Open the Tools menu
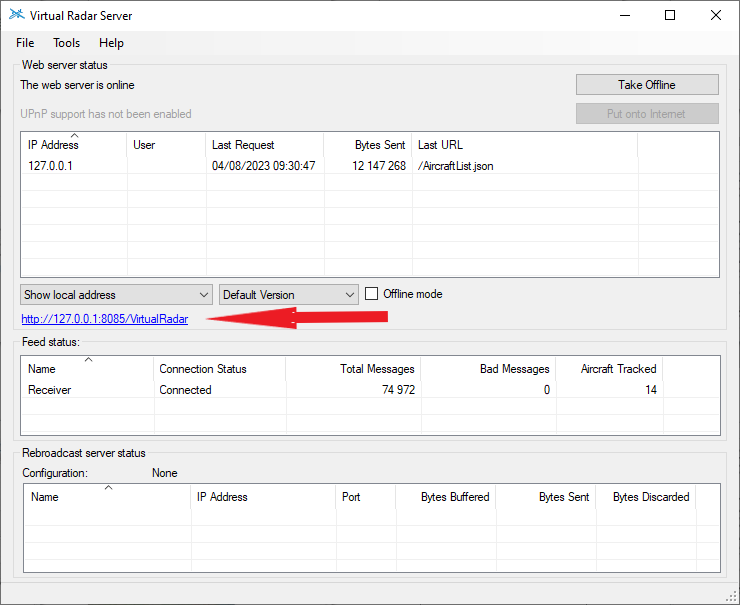This screenshot has width=740, height=605. [67, 43]
